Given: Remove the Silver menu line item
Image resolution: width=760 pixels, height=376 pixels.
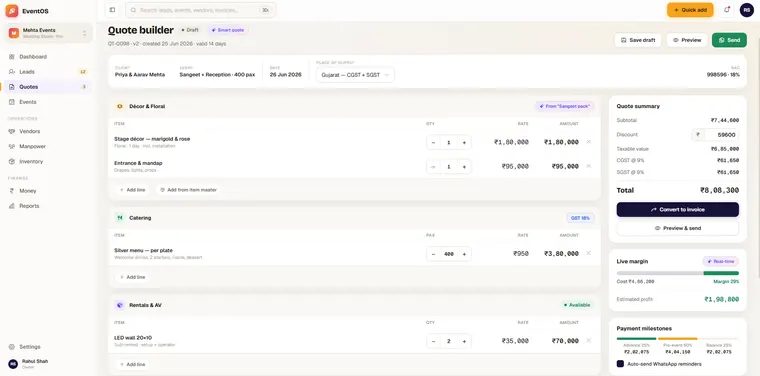Looking at the screenshot, I should (588, 253).
